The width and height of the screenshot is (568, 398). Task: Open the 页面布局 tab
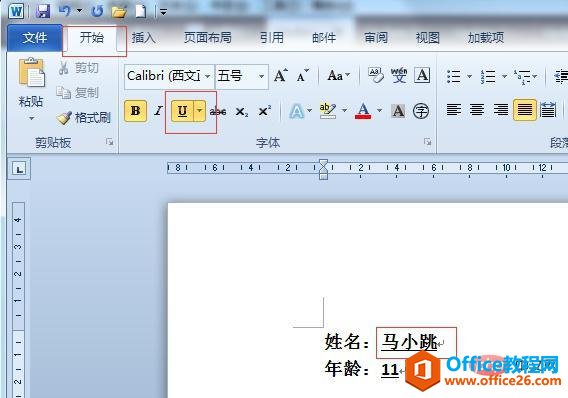click(208, 38)
